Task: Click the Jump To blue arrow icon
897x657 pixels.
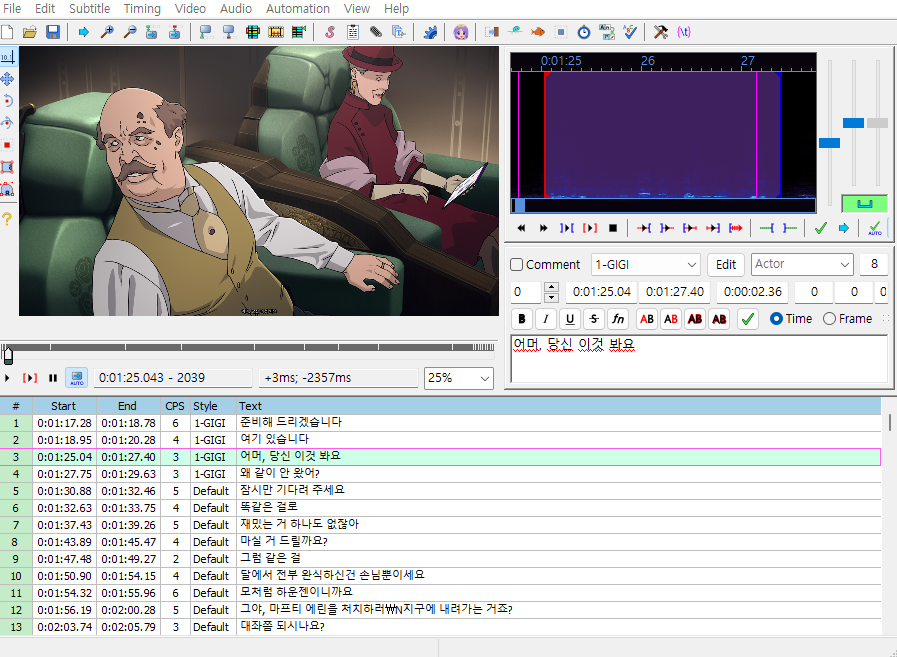Action: (x=84, y=32)
